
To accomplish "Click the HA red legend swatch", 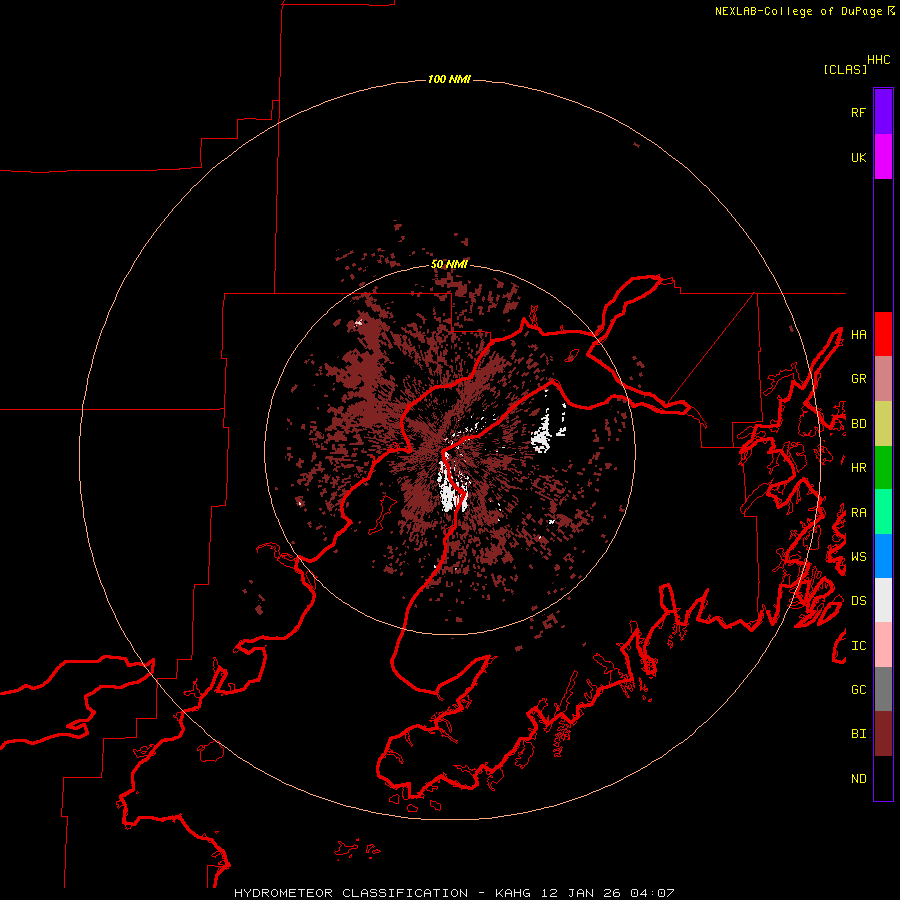I will point(883,334).
